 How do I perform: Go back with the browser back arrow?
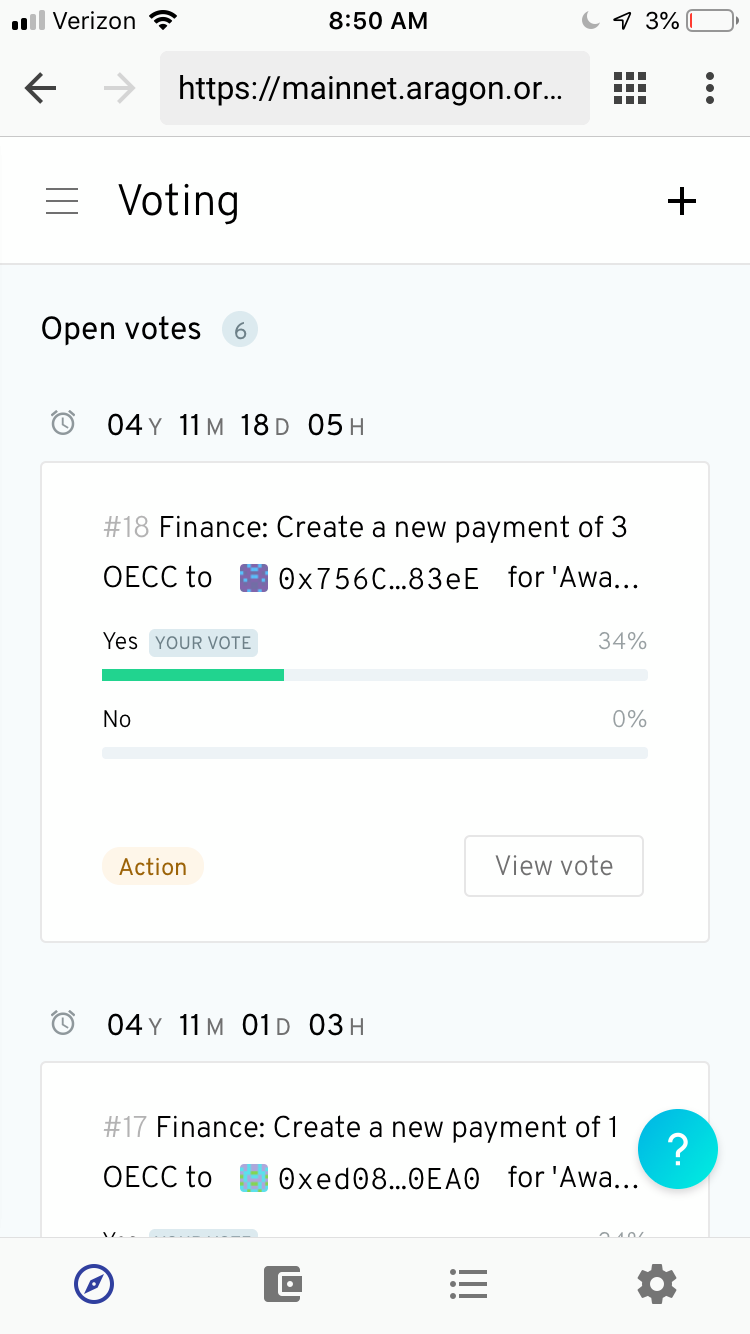(40, 89)
